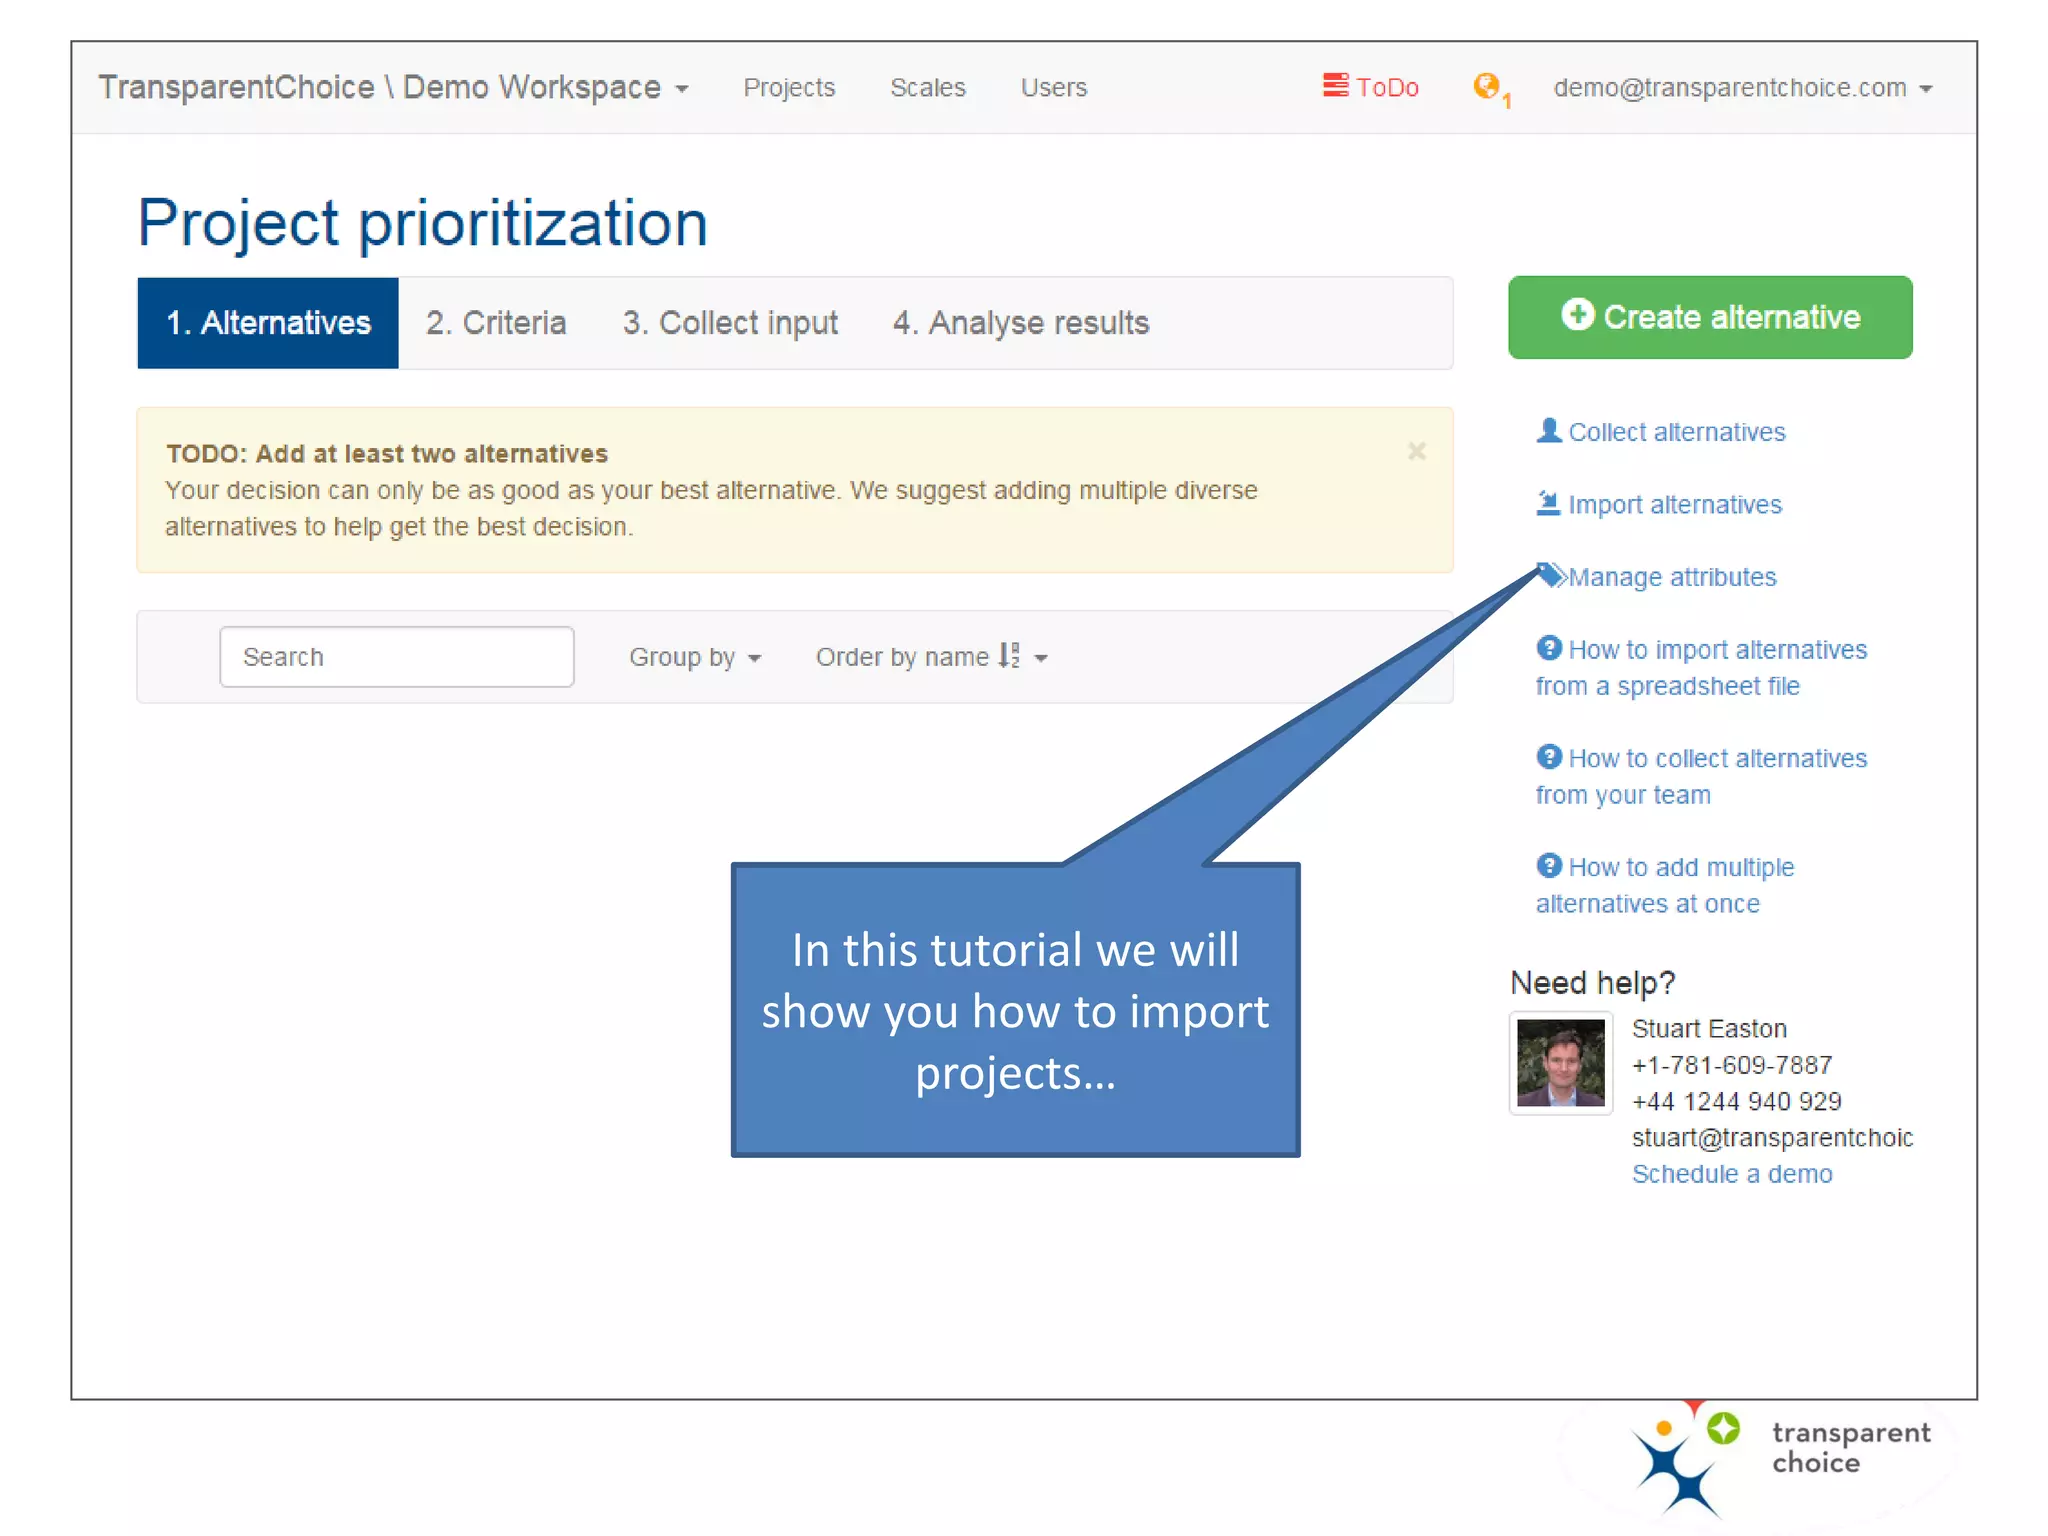The width and height of the screenshot is (2048, 1536).
Task: Click the Create alternative button
Action: coord(1710,317)
